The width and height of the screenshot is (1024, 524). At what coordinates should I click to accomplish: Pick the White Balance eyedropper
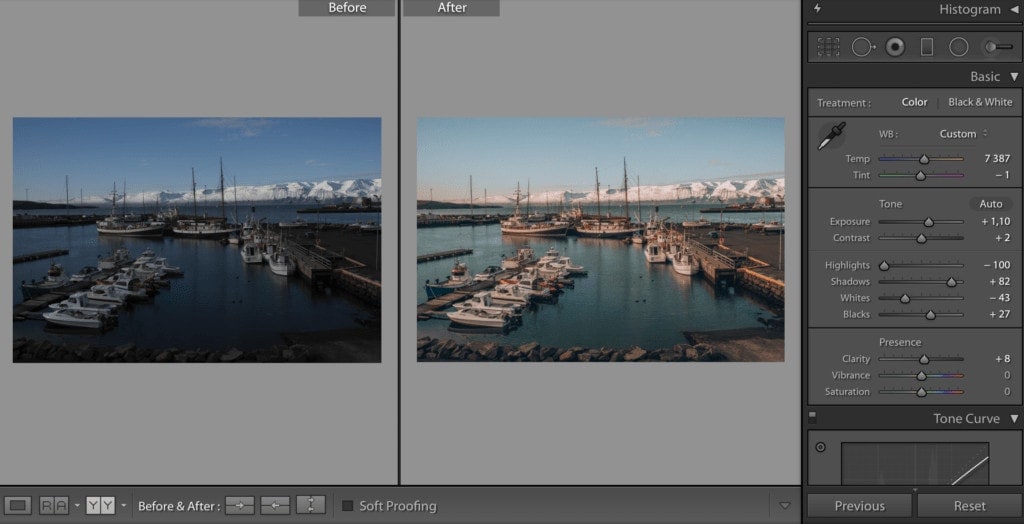pos(832,137)
